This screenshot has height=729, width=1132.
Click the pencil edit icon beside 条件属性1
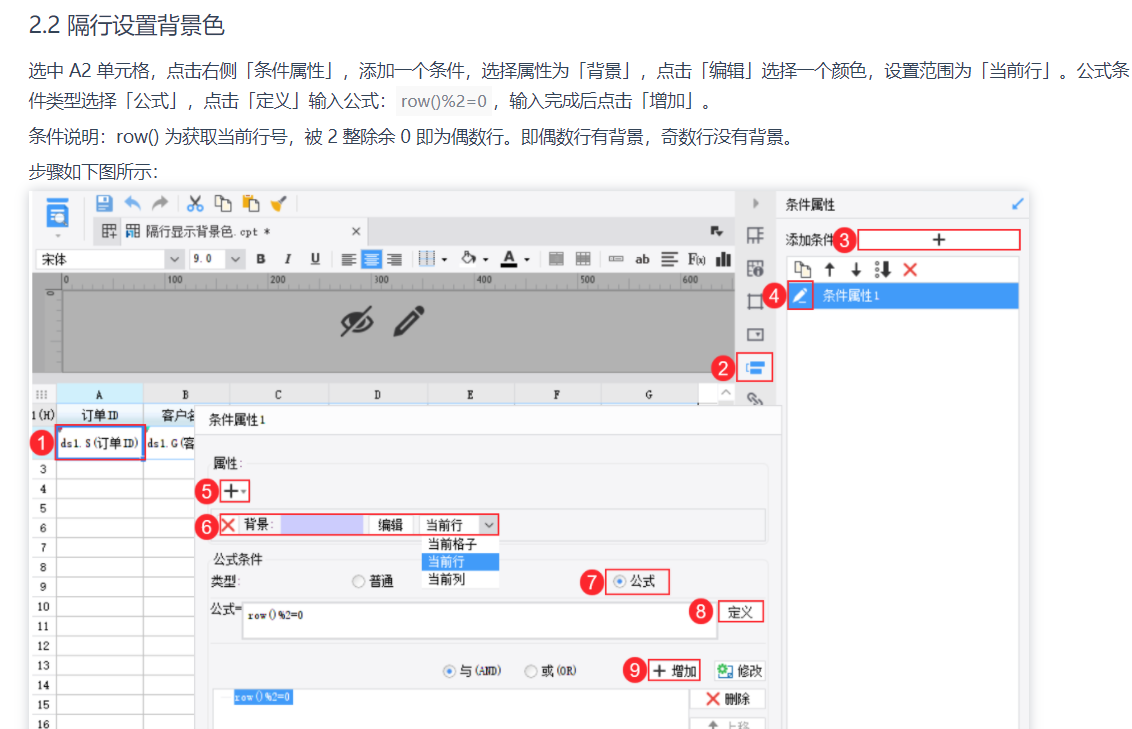(x=800, y=296)
